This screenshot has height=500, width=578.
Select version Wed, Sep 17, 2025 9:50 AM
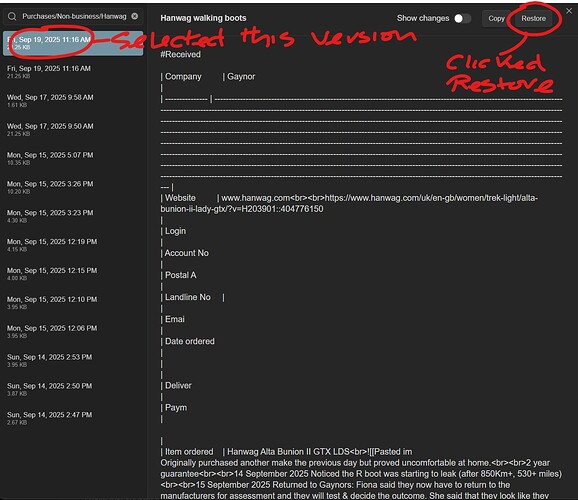point(73,129)
